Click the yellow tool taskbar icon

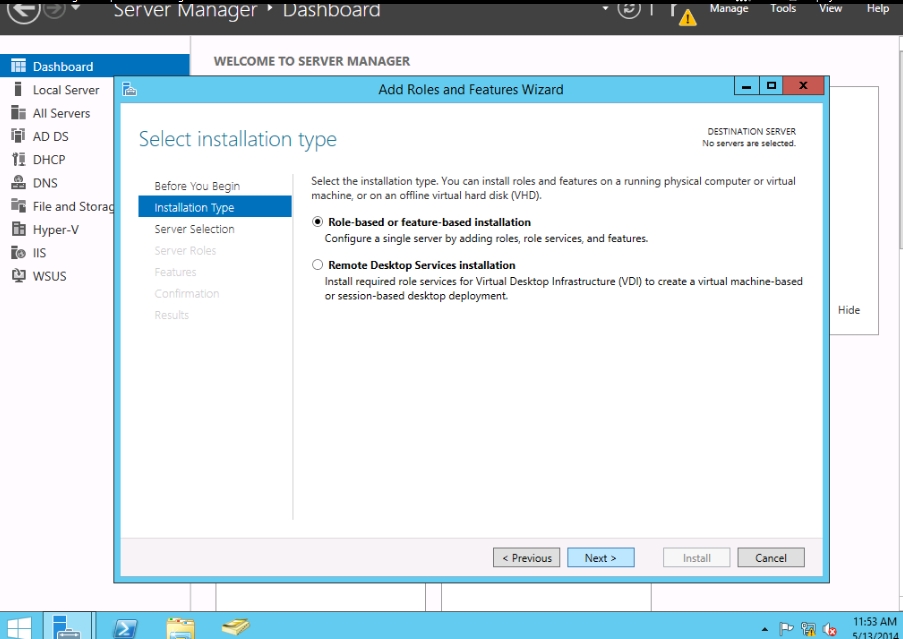(x=235, y=626)
